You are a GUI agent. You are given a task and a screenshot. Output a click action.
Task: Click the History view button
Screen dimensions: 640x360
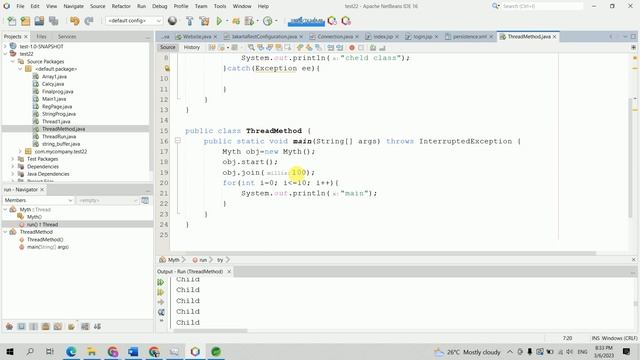click(191, 48)
